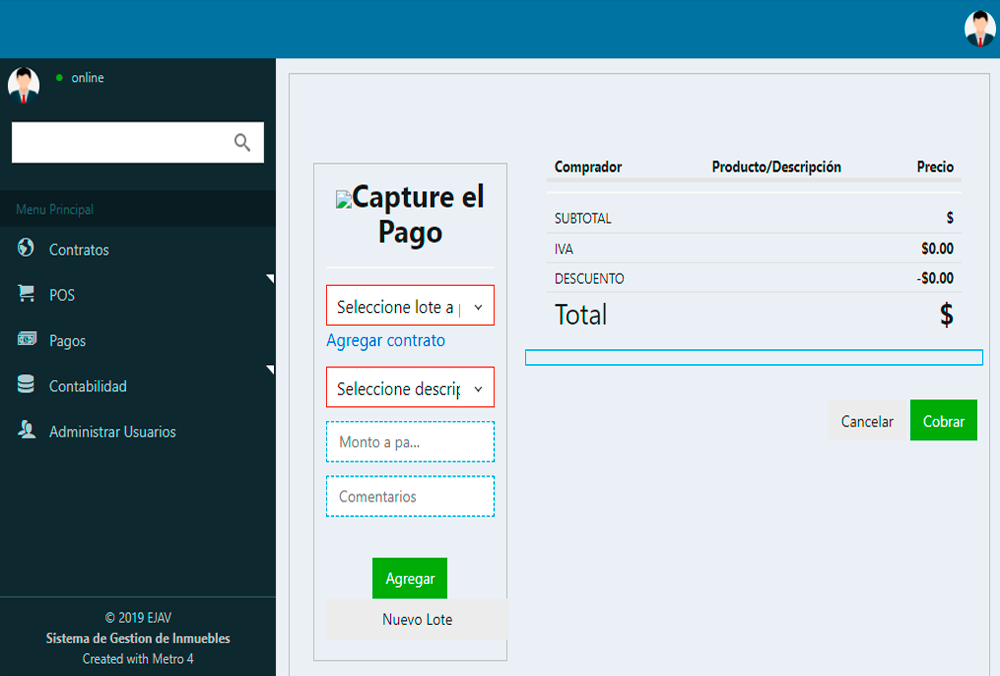Click the Cancelar button
Screen dimensions: 1000x676
tap(867, 421)
